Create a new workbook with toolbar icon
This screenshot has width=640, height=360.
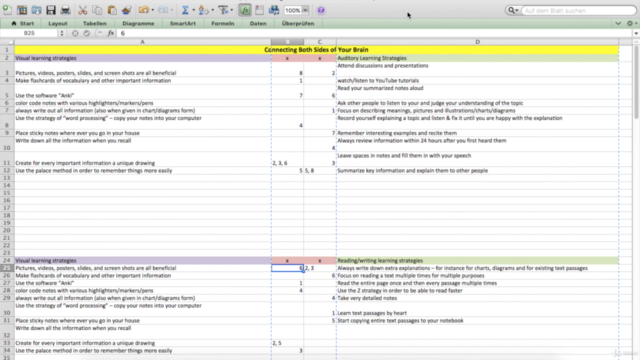coord(7,10)
